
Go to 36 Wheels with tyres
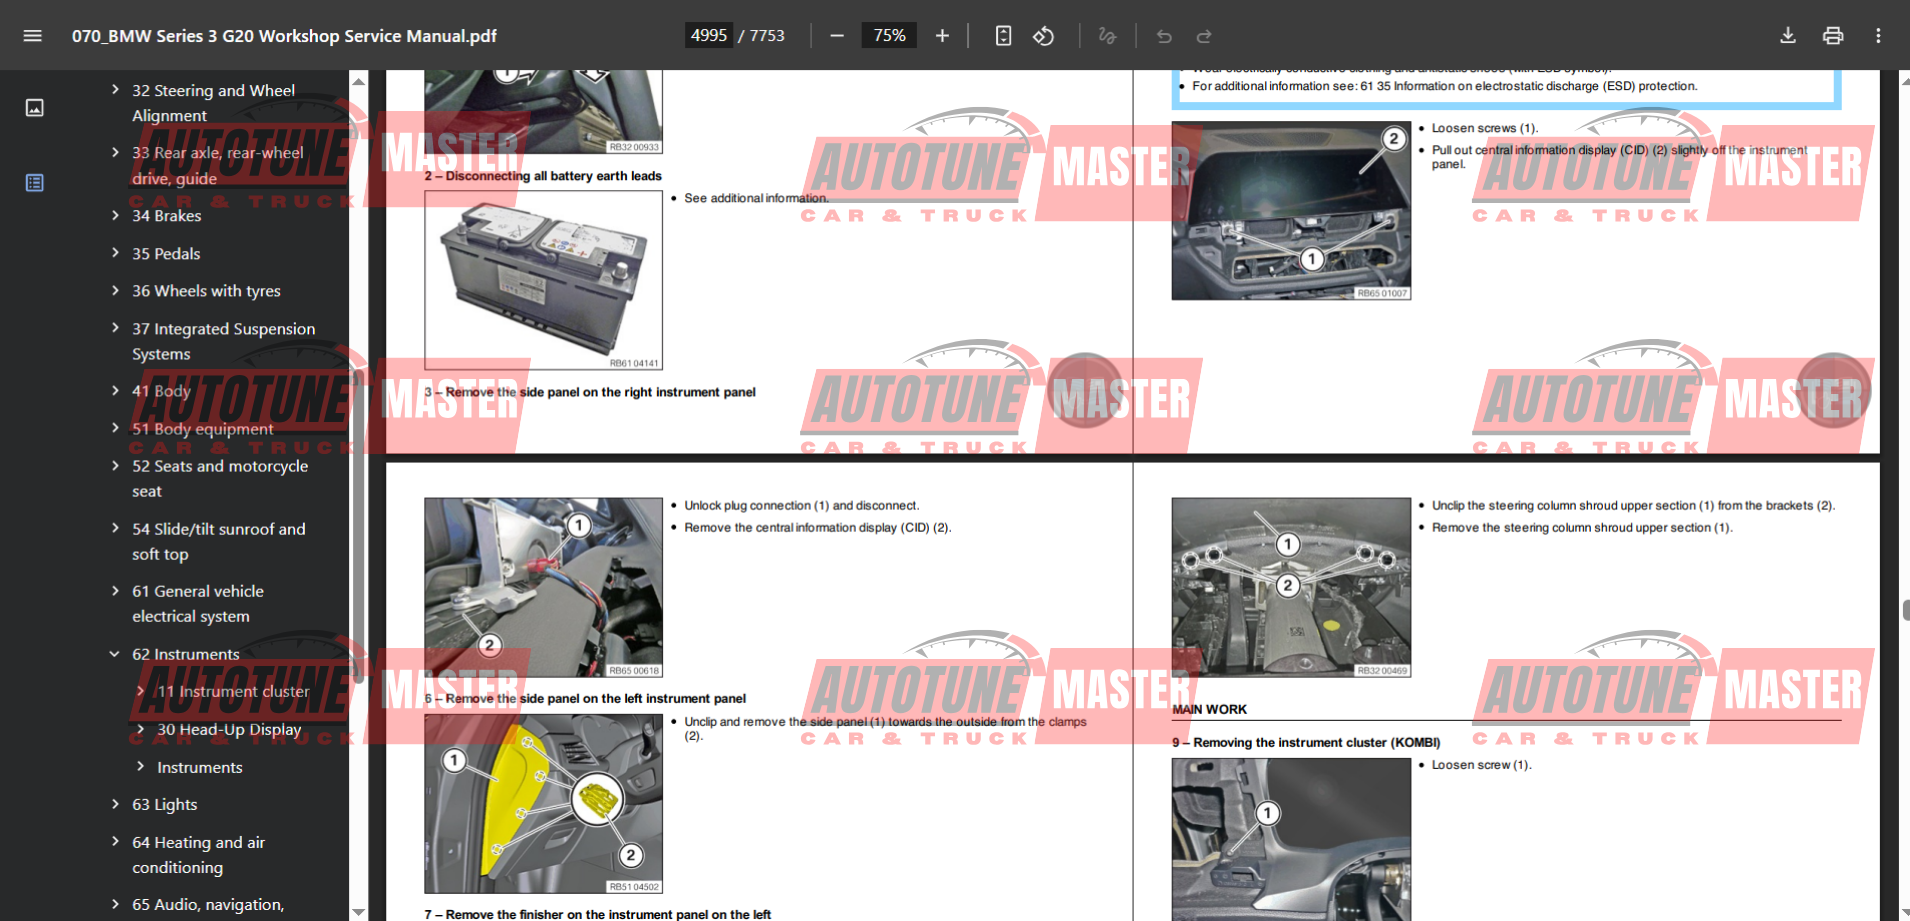point(206,291)
